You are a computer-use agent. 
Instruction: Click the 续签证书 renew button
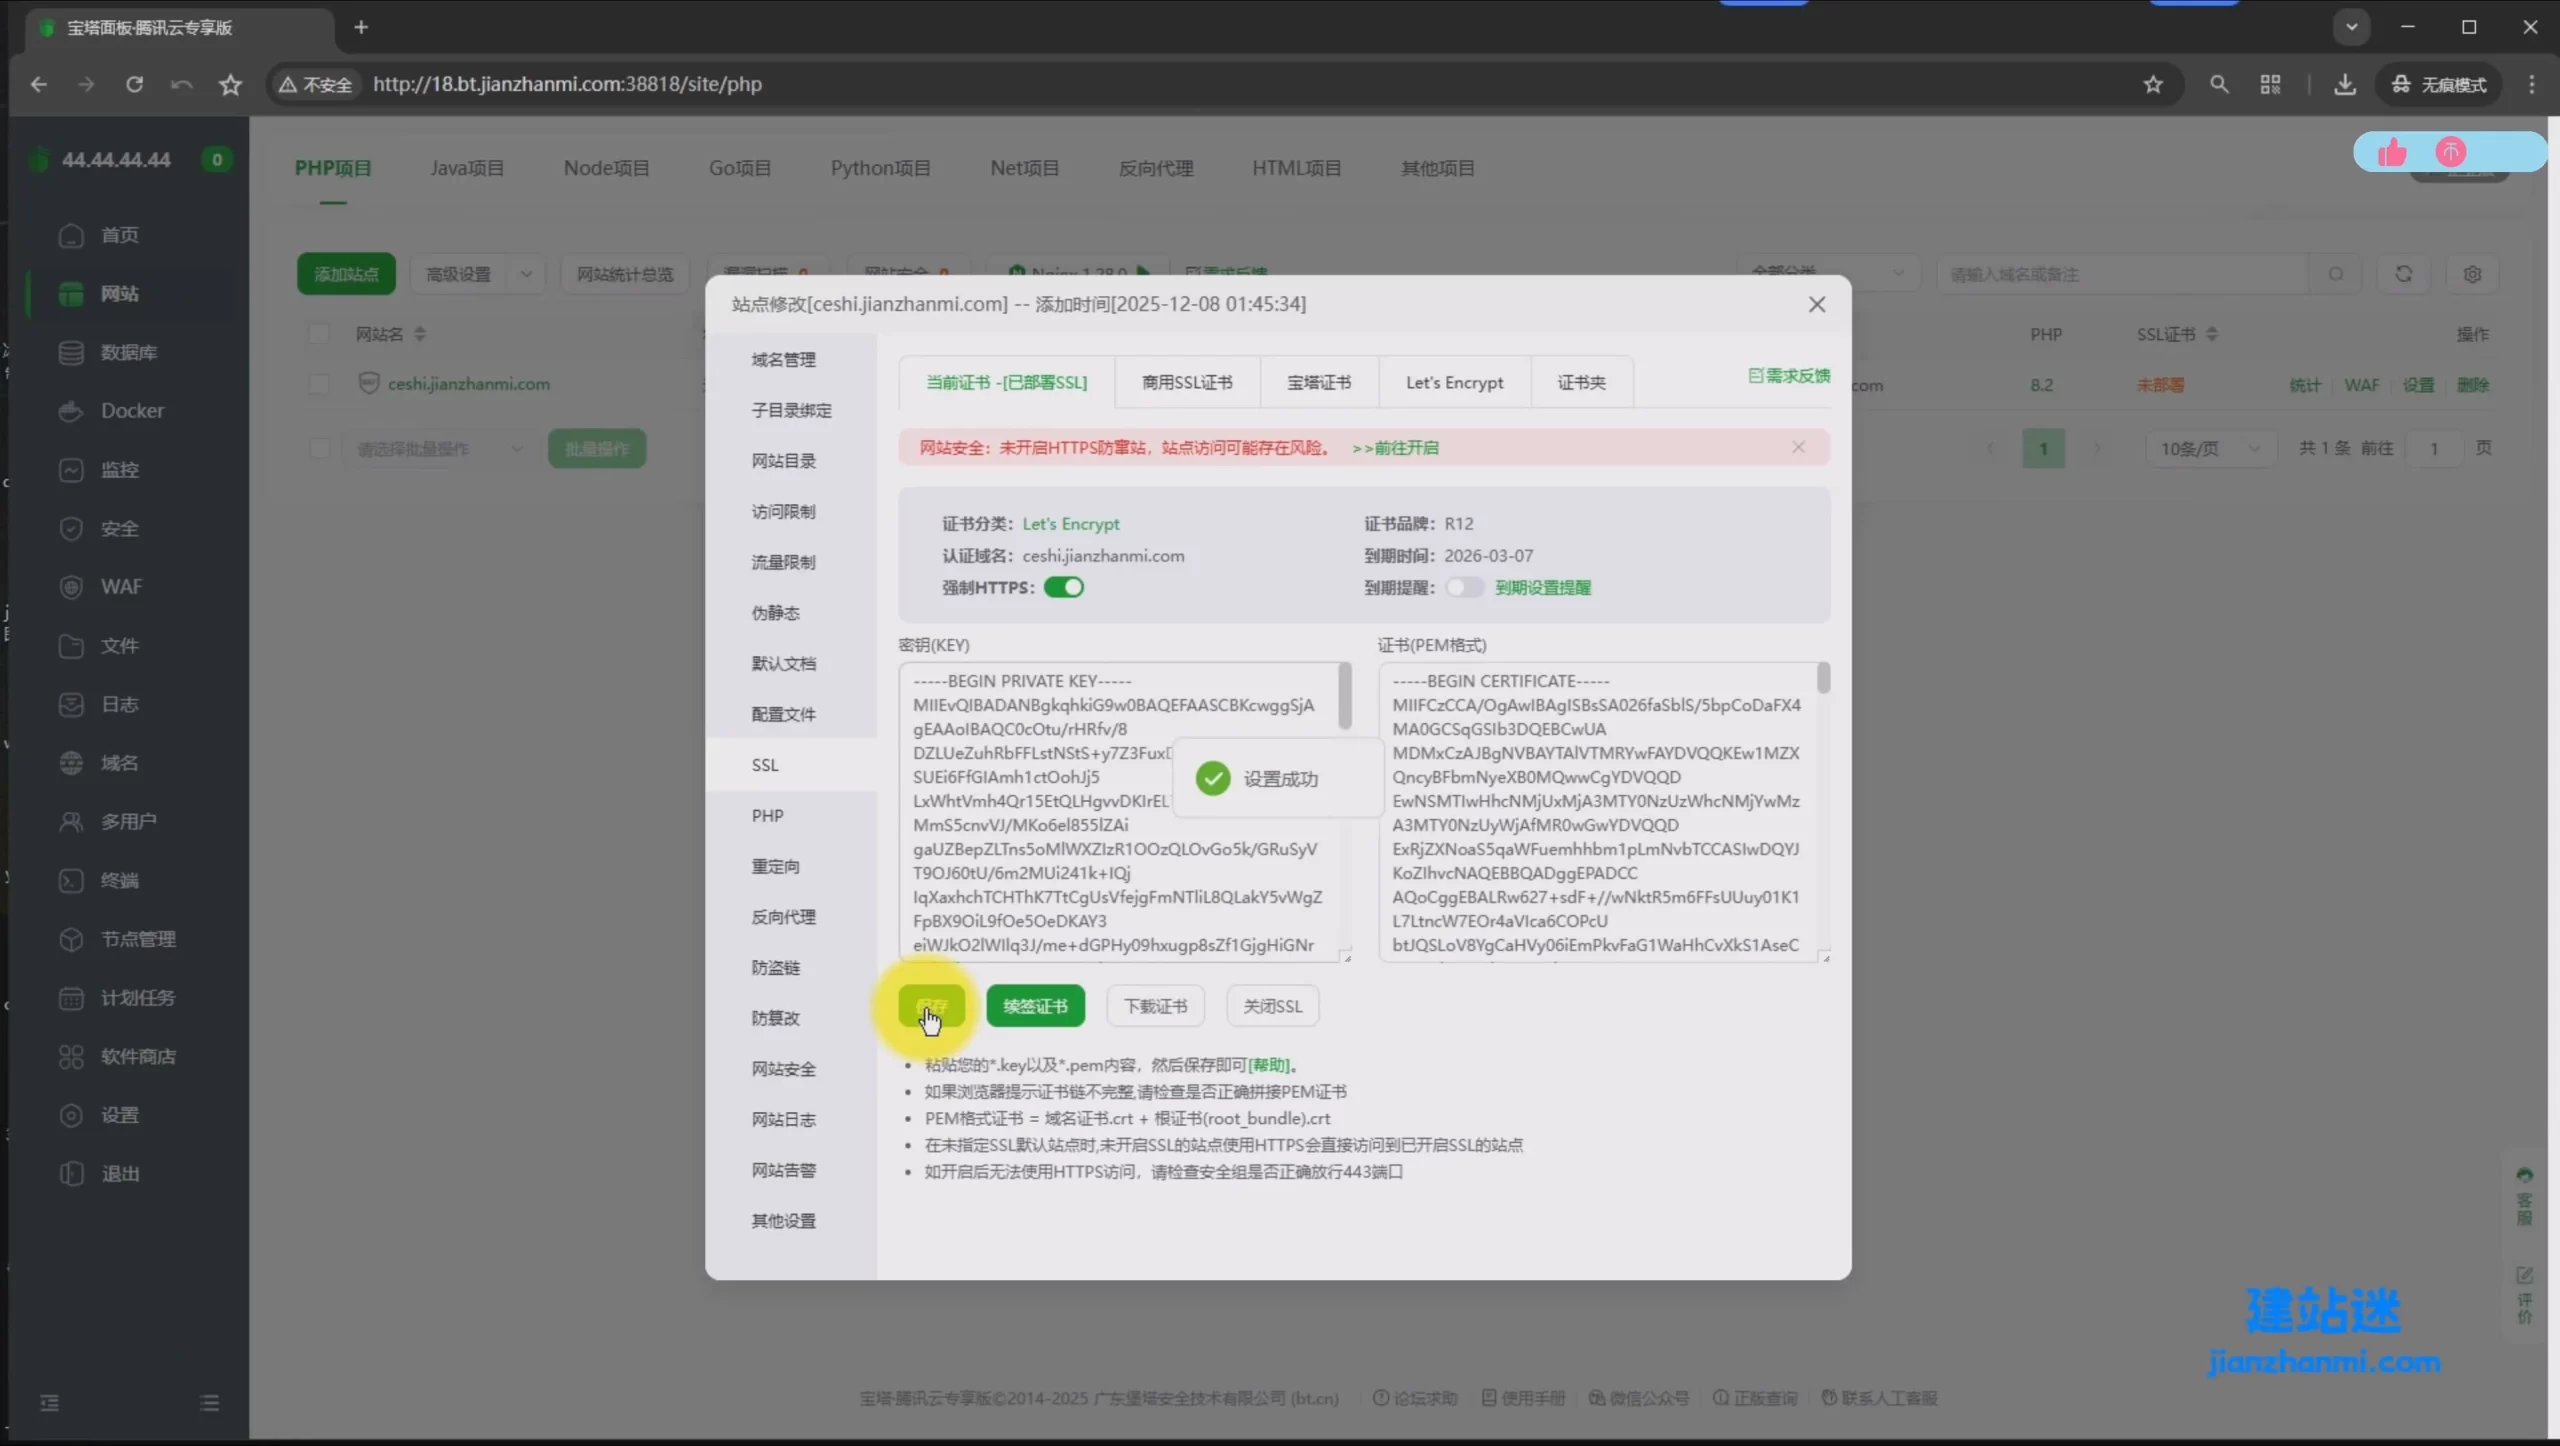coord(1035,1006)
